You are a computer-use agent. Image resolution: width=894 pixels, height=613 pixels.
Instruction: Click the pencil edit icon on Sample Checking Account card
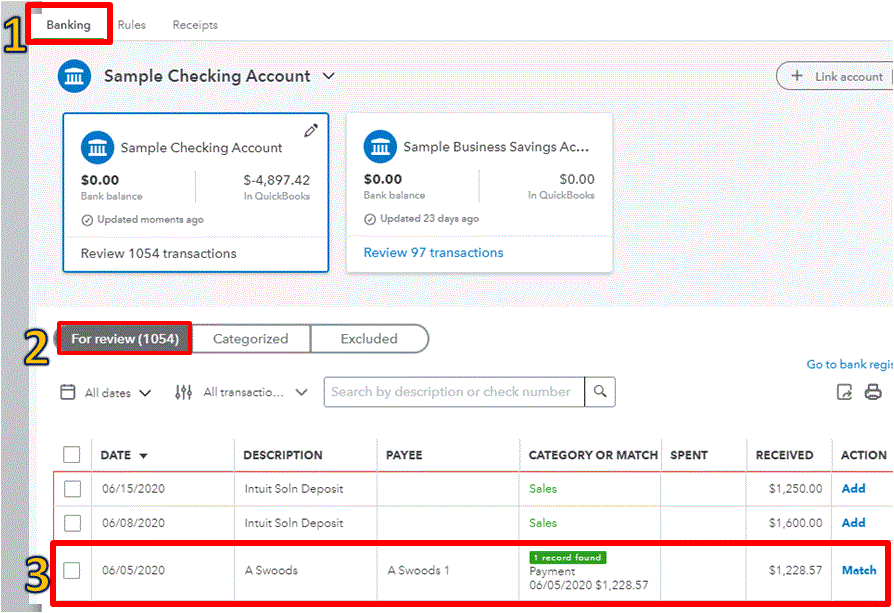(x=311, y=131)
